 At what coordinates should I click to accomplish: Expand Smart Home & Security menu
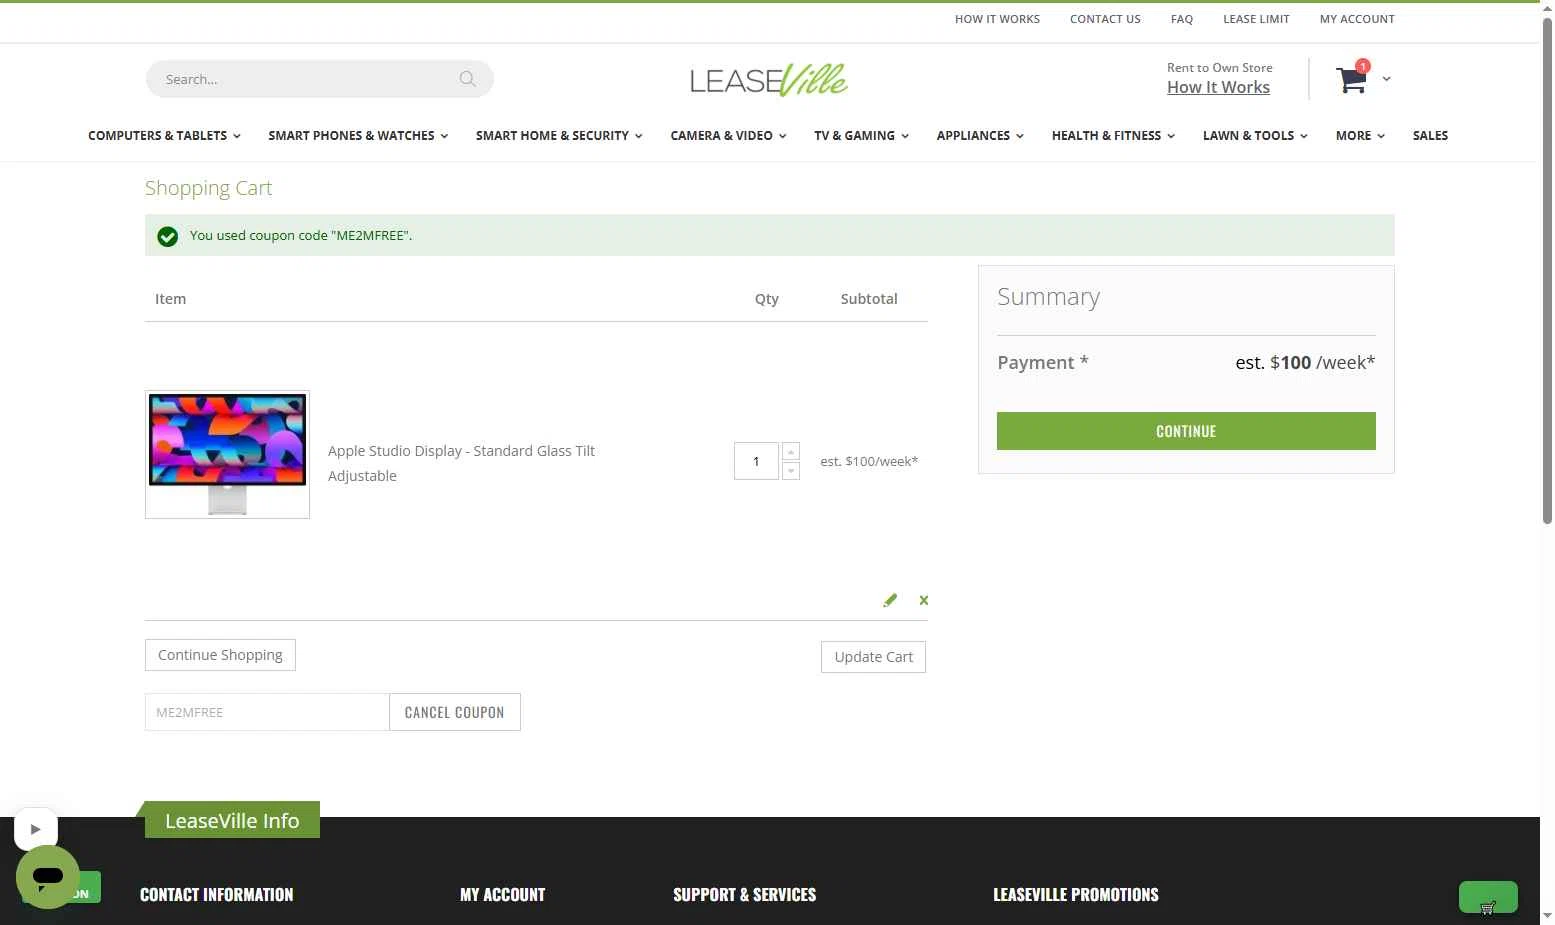coord(559,135)
